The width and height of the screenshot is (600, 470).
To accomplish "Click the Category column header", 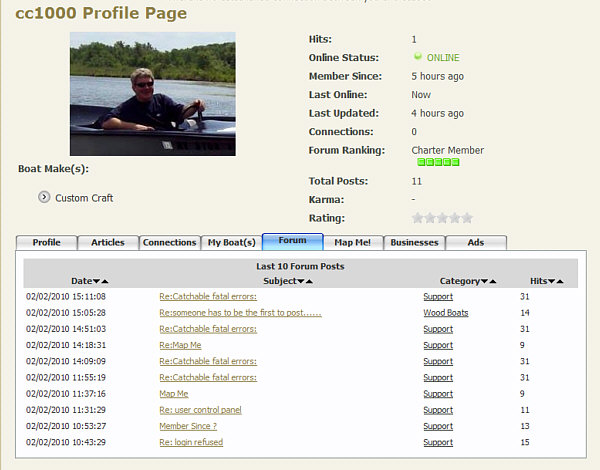I will click(460, 281).
